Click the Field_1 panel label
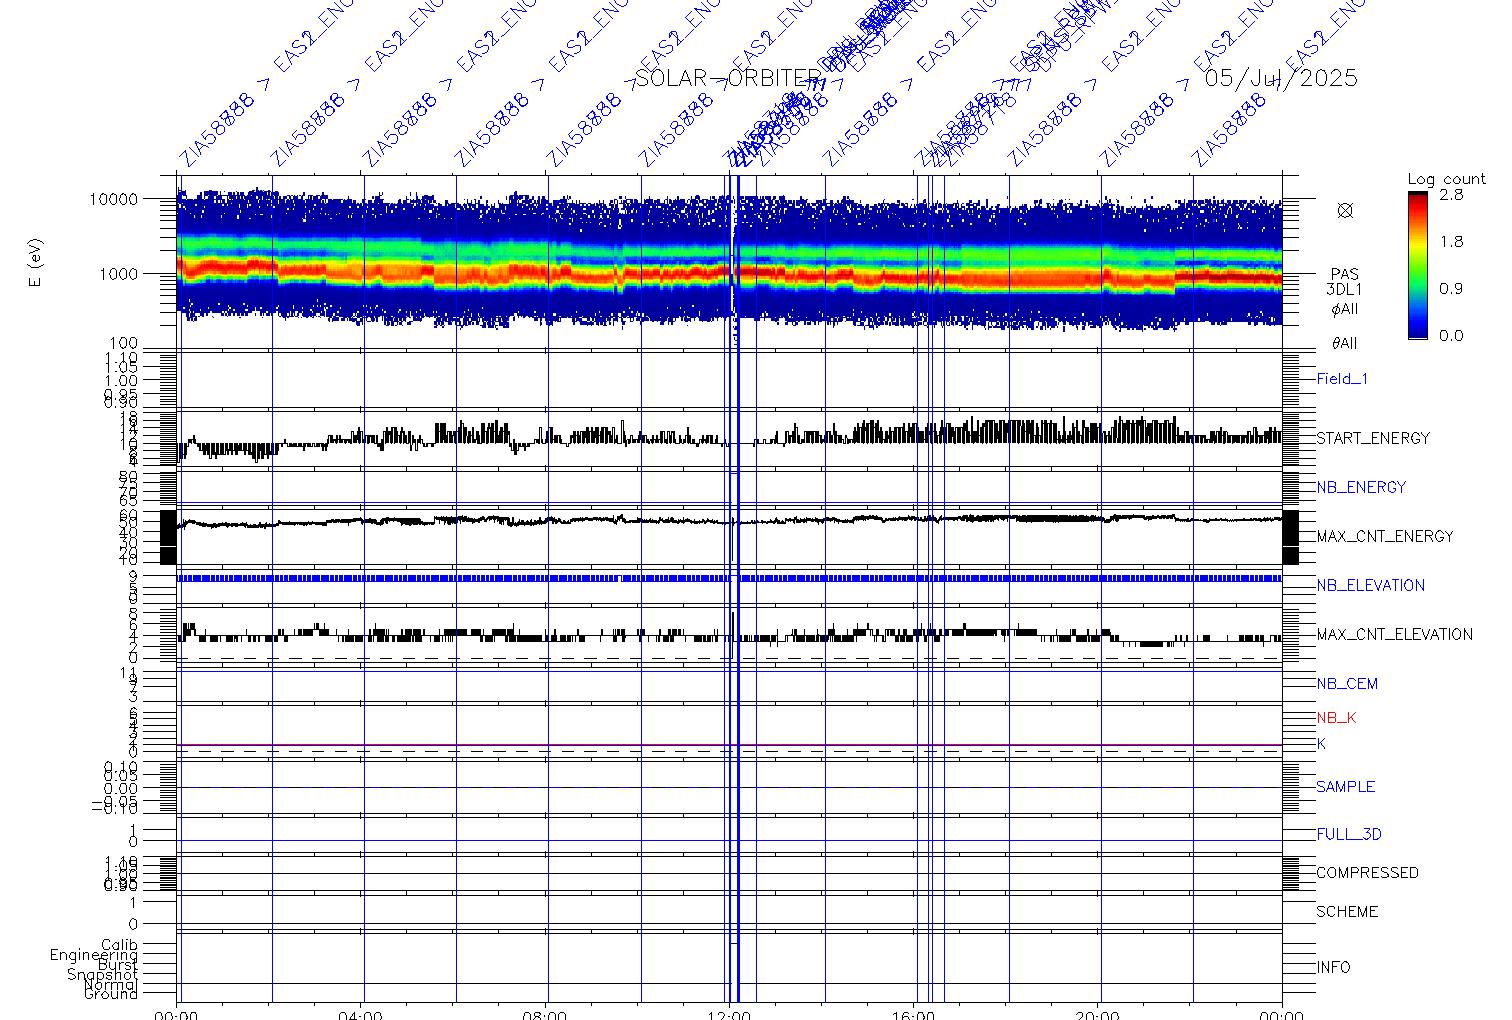Screen dimensions: 1512x1020 1342,379
